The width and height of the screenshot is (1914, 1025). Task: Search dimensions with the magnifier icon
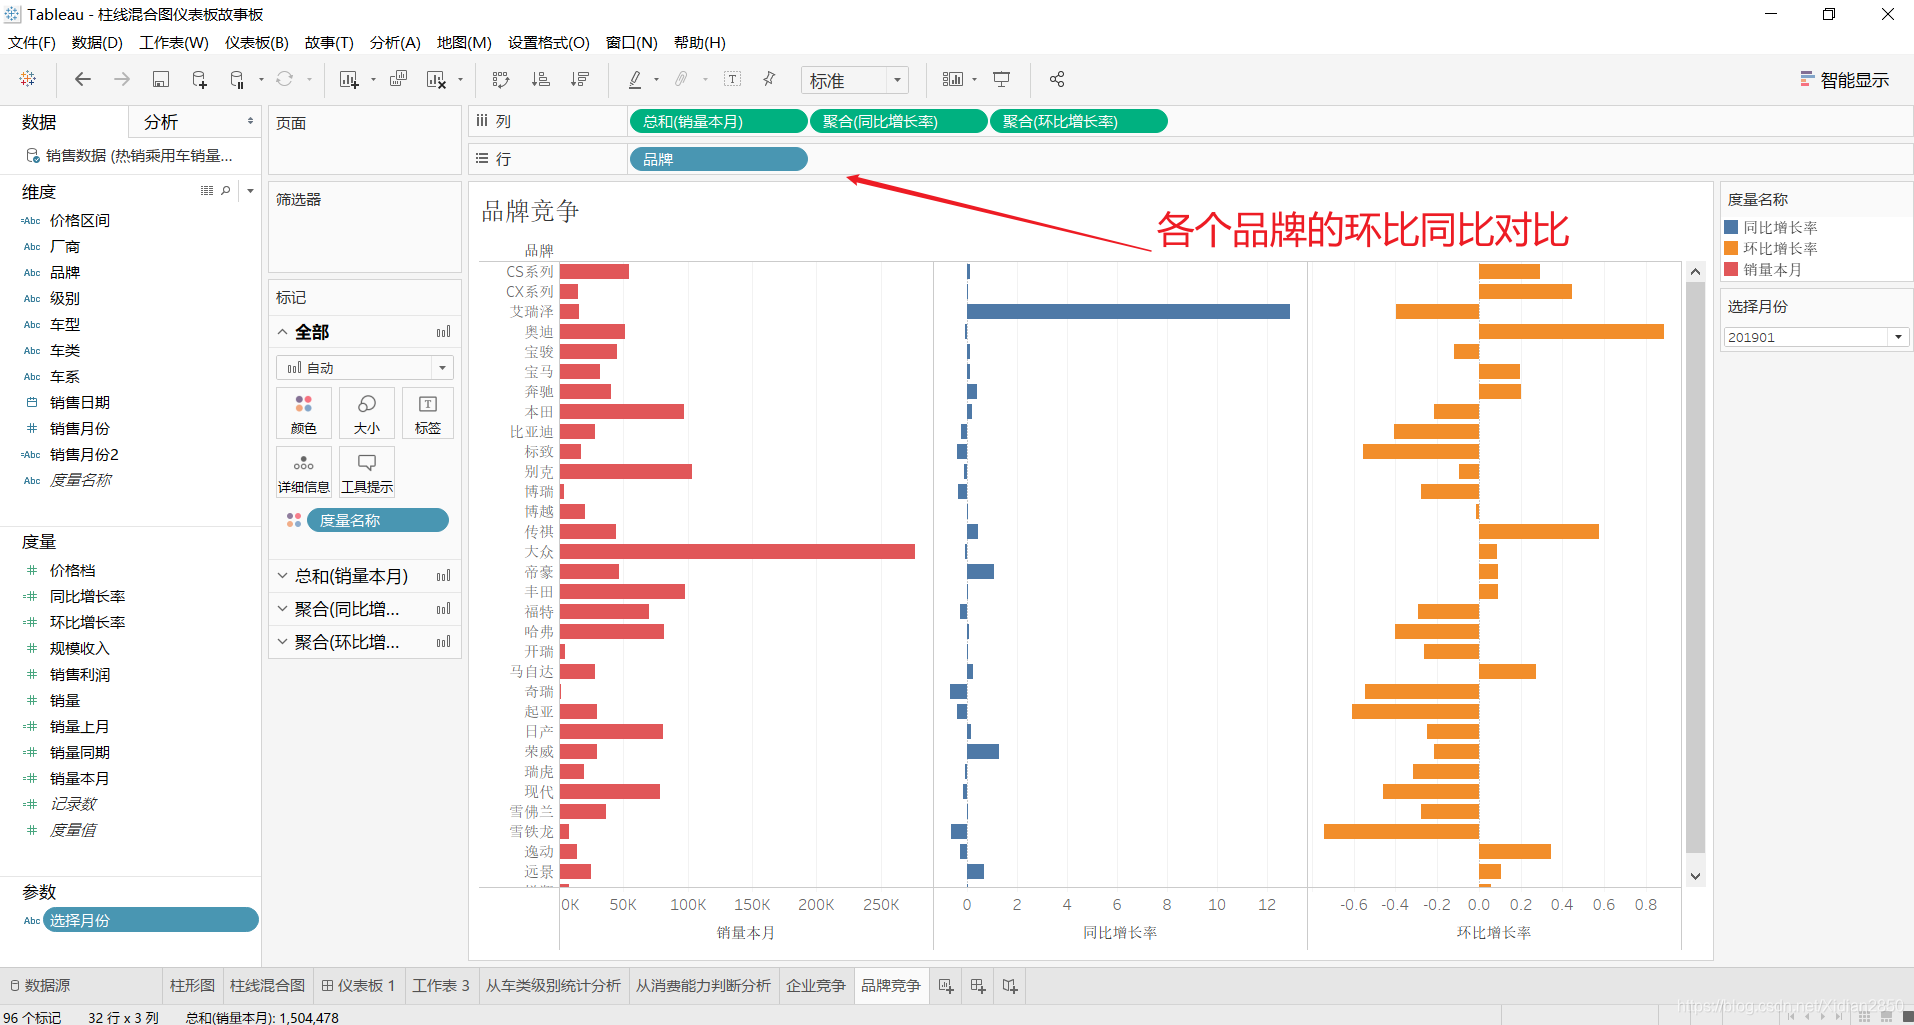click(226, 190)
